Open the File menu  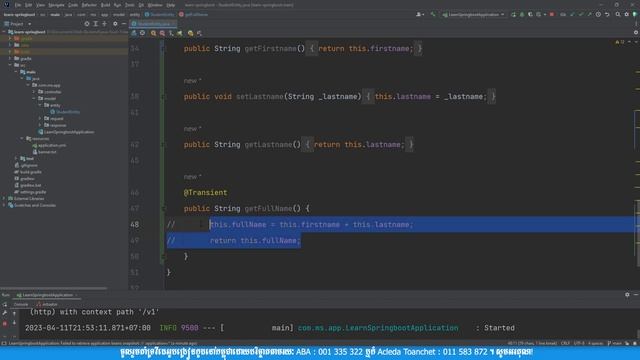coord(18,5)
